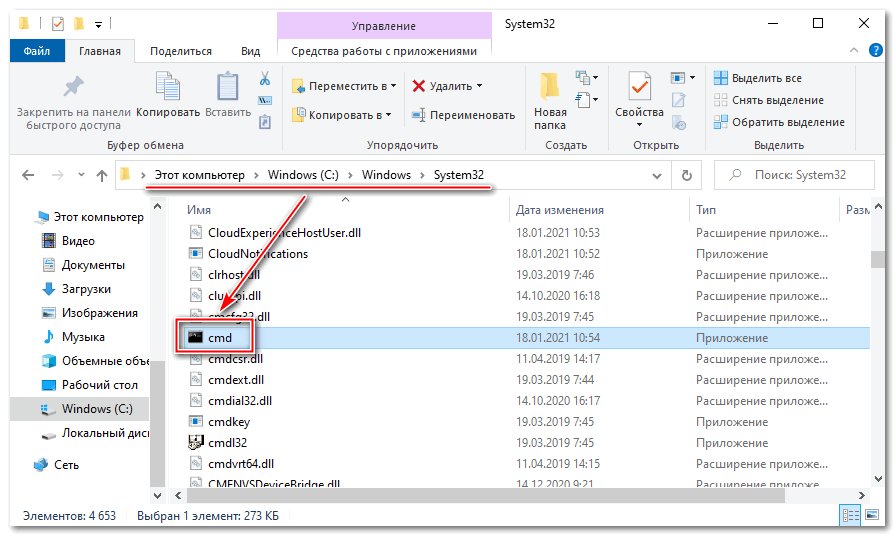Click the scissors Cut icon in ribbon
The width and height of the screenshot is (896, 537).
point(265,78)
